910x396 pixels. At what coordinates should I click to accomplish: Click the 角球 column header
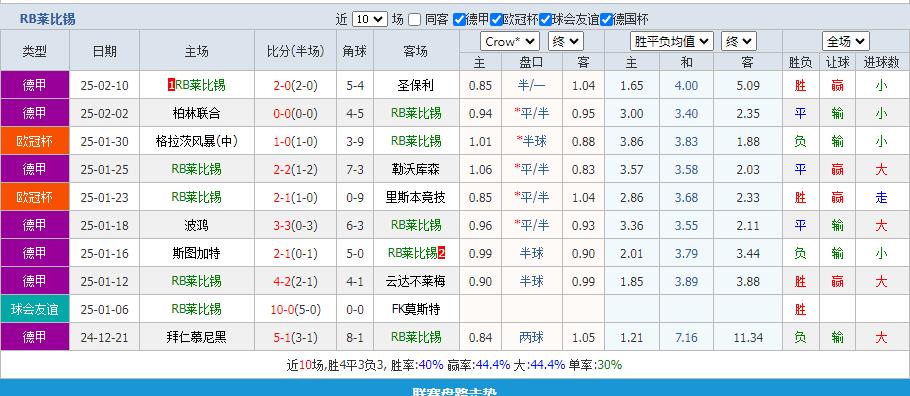pos(355,51)
